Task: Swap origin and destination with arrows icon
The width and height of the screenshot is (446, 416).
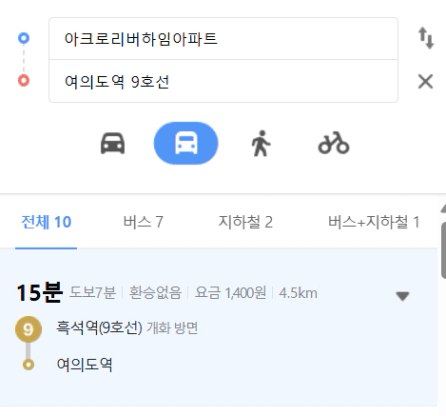Action: (x=426, y=38)
